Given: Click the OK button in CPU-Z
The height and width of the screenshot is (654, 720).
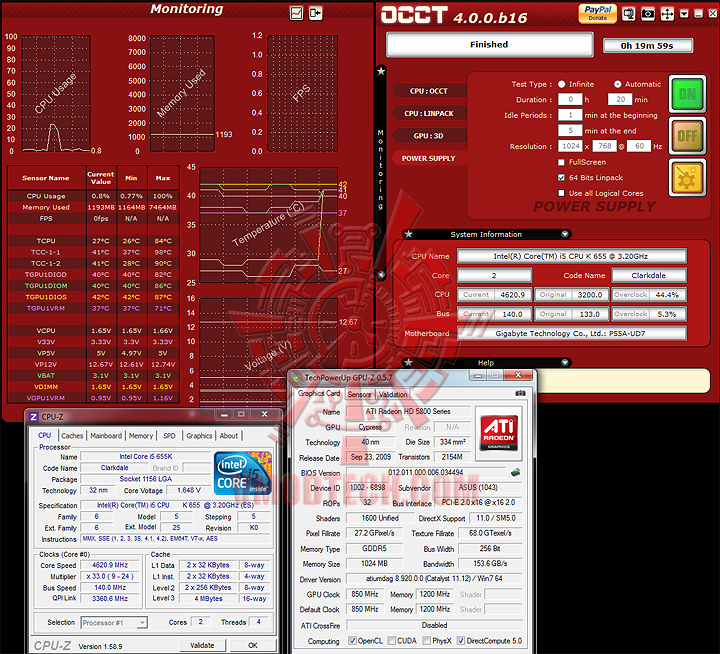Looking at the screenshot, I should (253, 645).
